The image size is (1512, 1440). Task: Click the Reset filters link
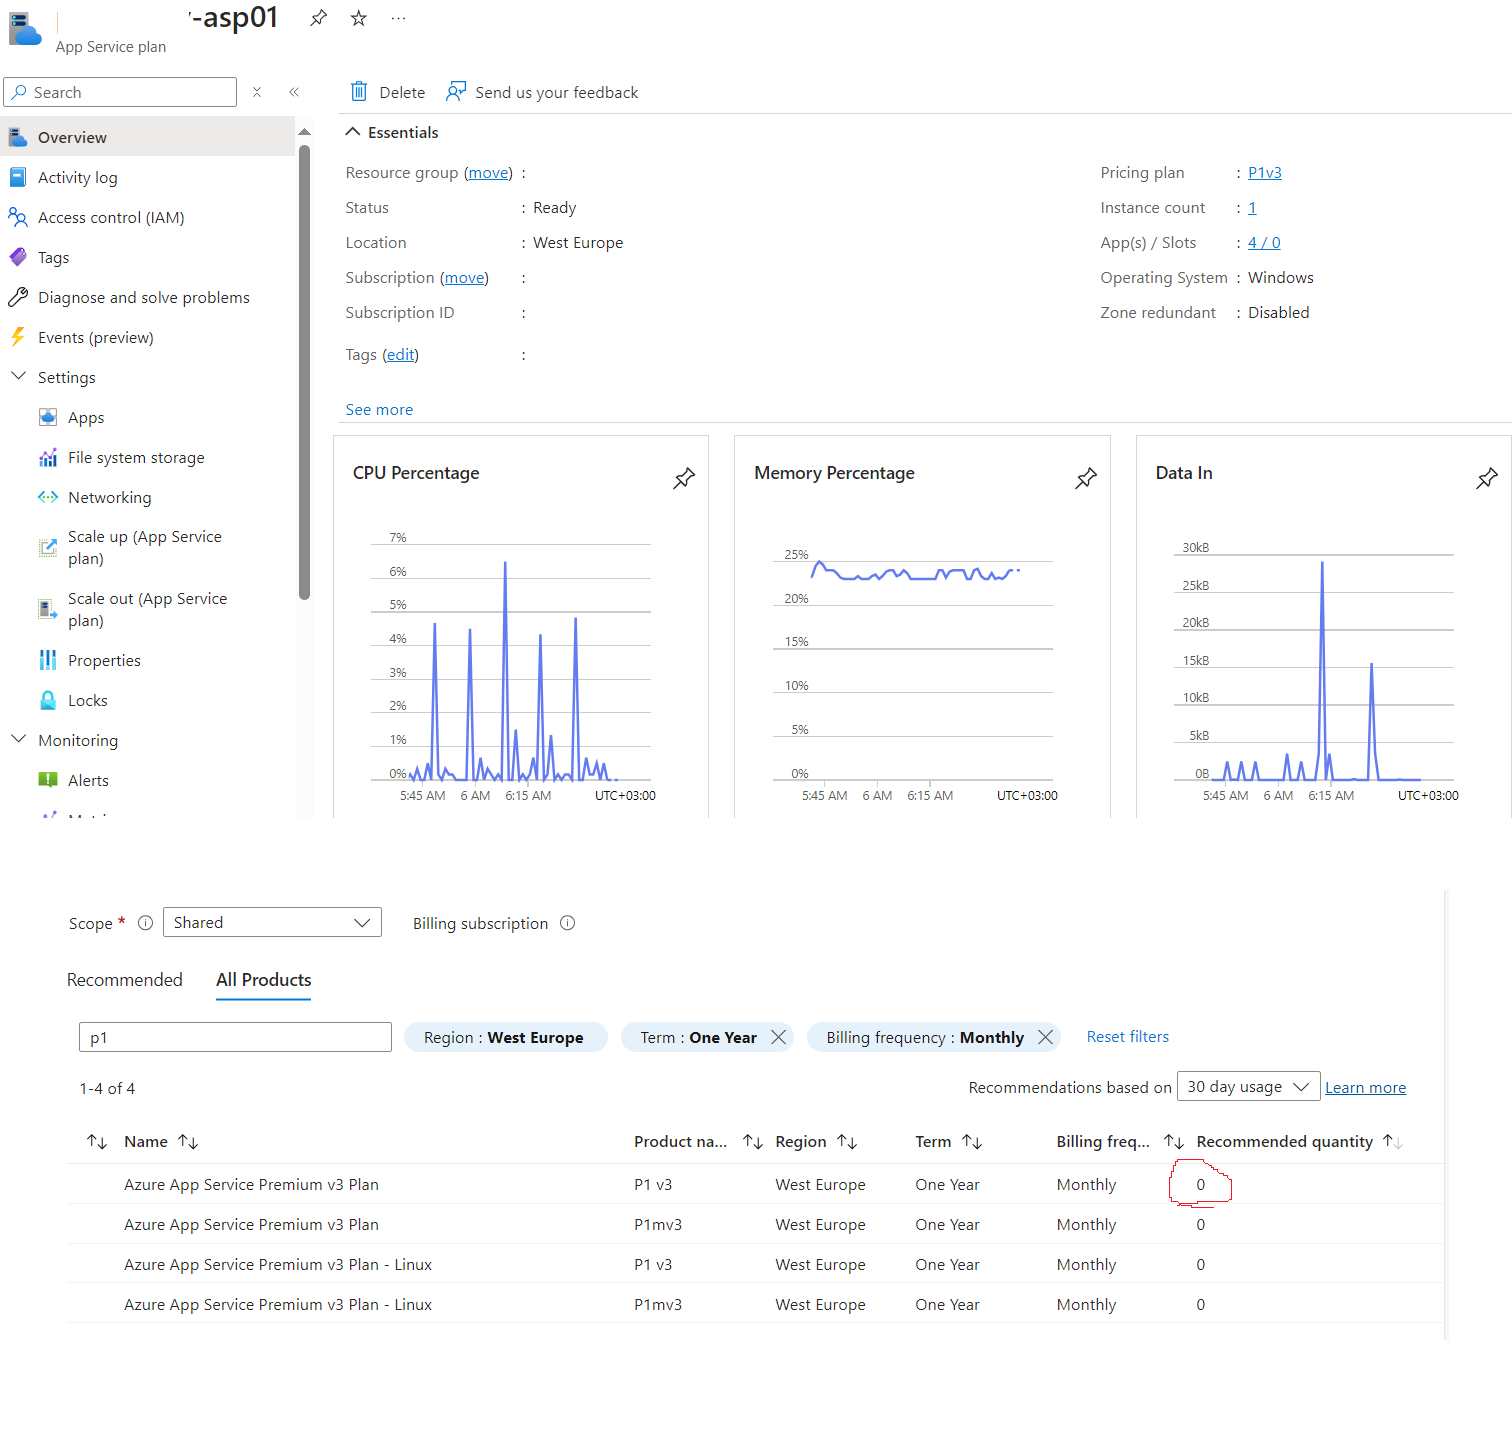point(1127,1036)
